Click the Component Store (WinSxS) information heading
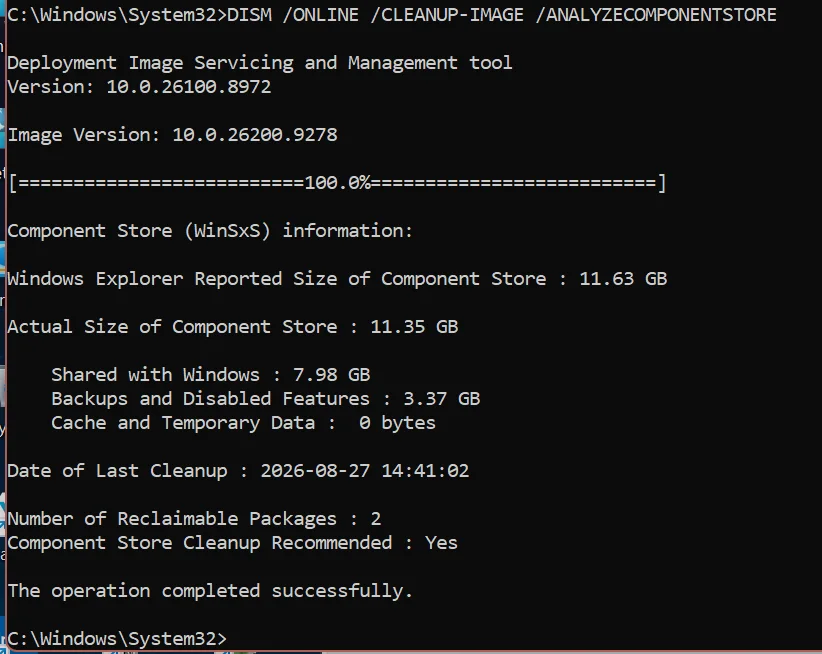Image resolution: width=822 pixels, height=654 pixels. click(x=210, y=231)
